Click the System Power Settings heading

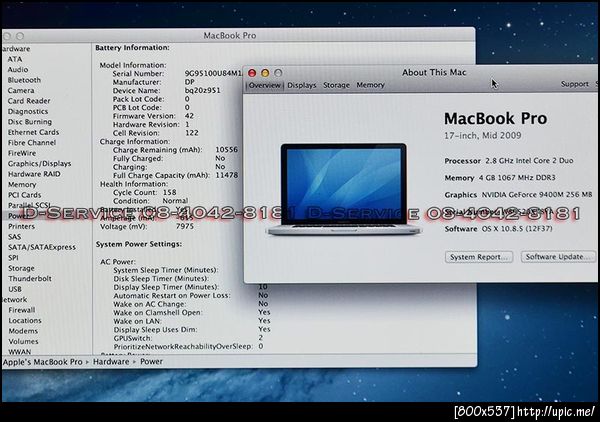139,244
